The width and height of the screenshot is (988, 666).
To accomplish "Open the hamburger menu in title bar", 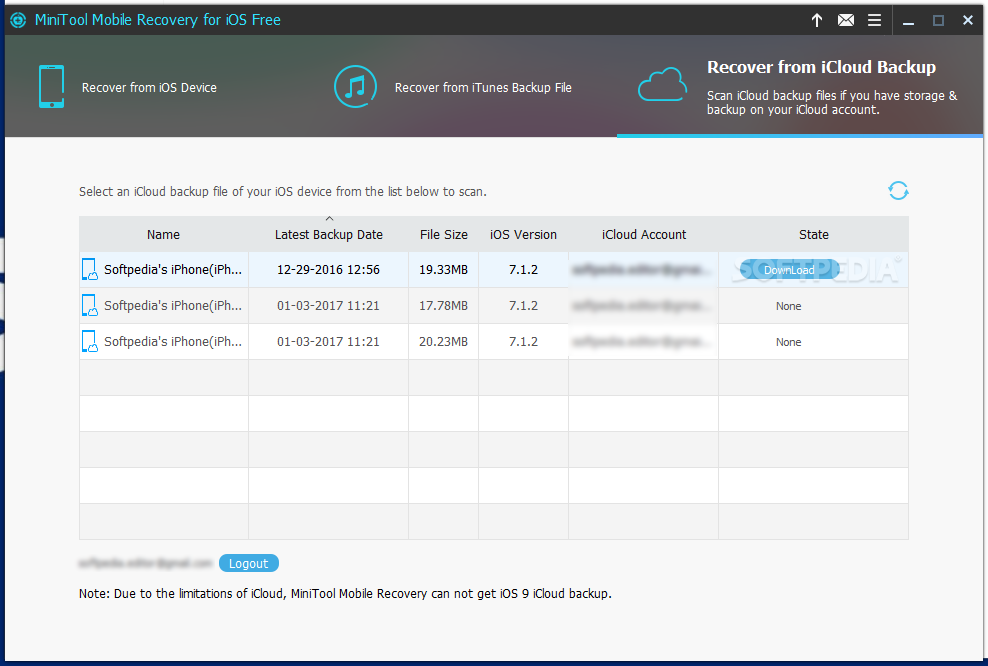I will (875, 20).
